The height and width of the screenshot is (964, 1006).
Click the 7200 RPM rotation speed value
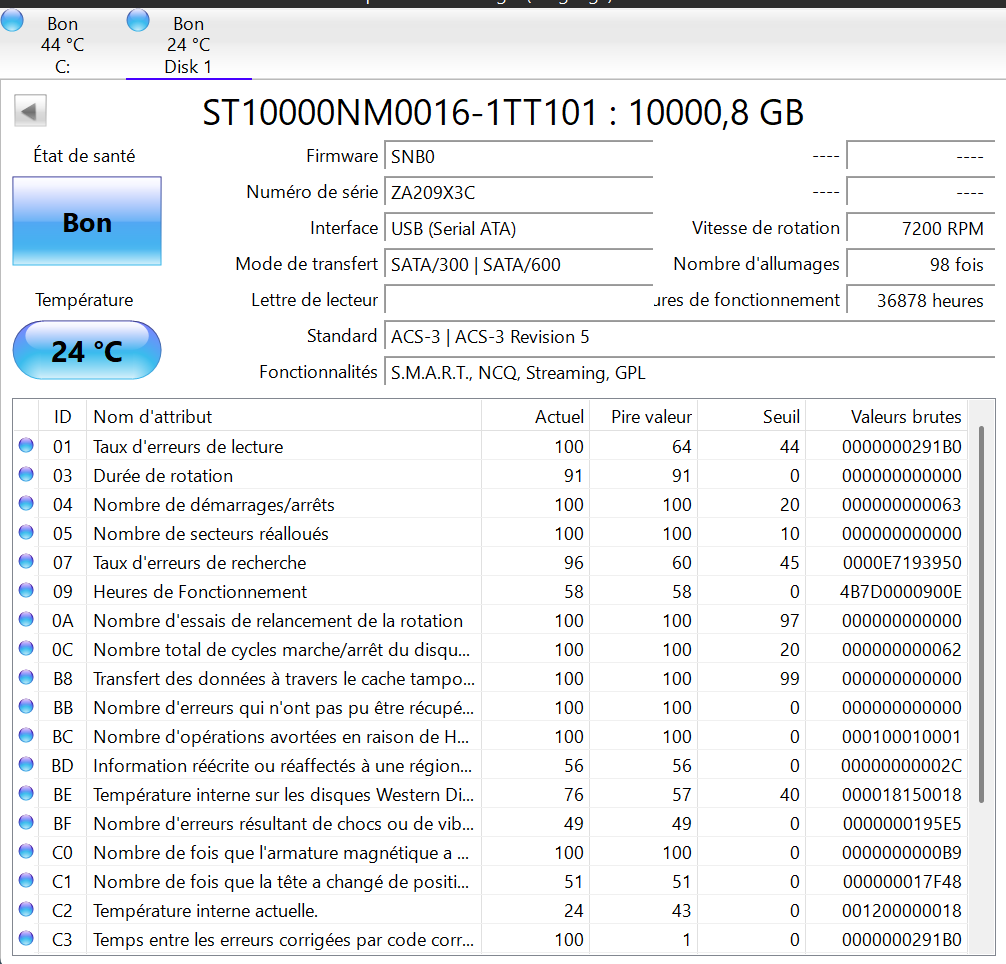[921, 228]
